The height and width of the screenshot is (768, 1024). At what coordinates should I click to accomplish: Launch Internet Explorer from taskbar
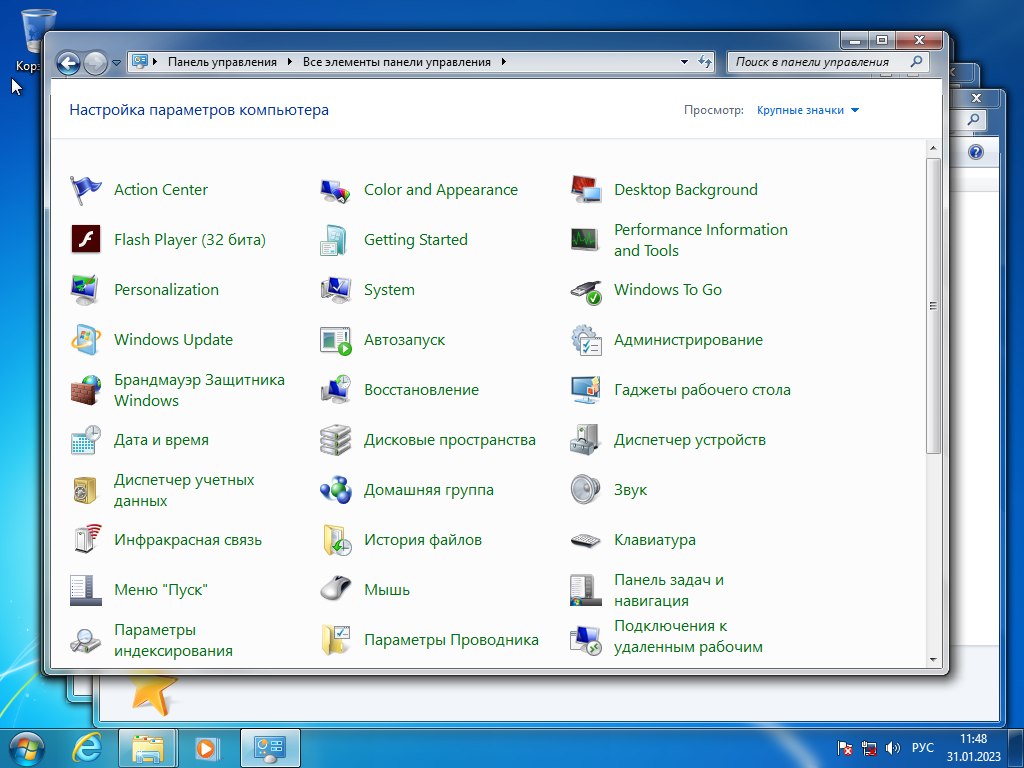click(88, 748)
